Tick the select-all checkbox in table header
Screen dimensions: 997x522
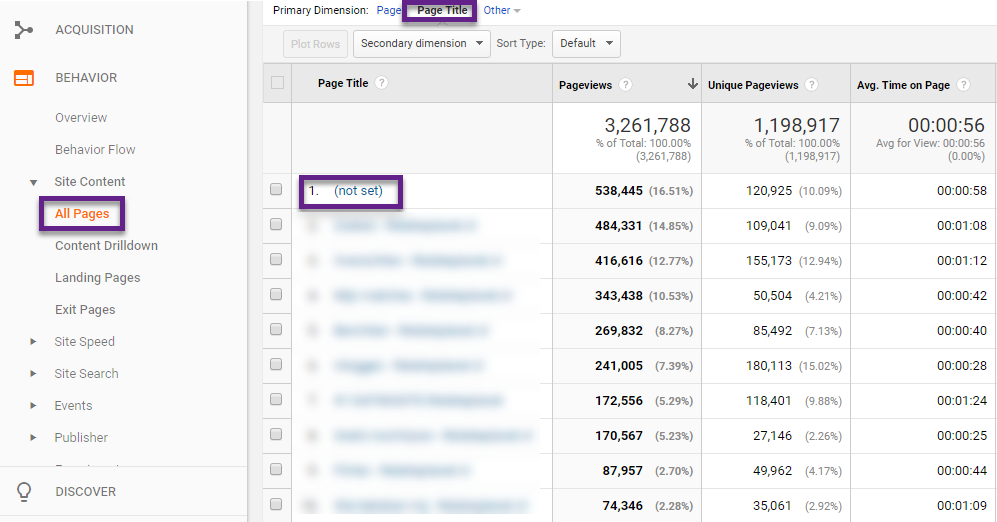click(277, 83)
